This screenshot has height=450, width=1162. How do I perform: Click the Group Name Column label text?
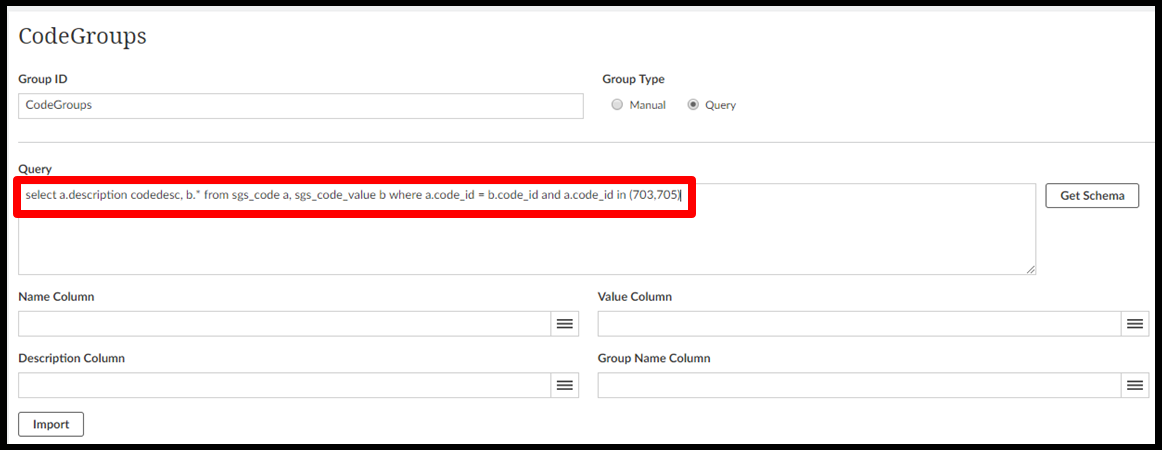point(653,358)
